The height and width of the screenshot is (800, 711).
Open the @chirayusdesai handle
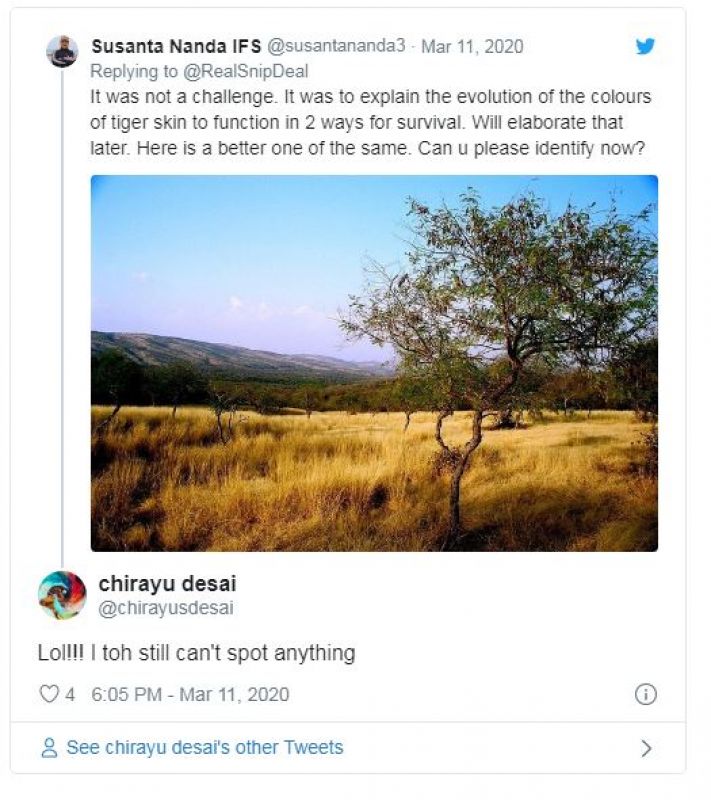click(165, 608)
